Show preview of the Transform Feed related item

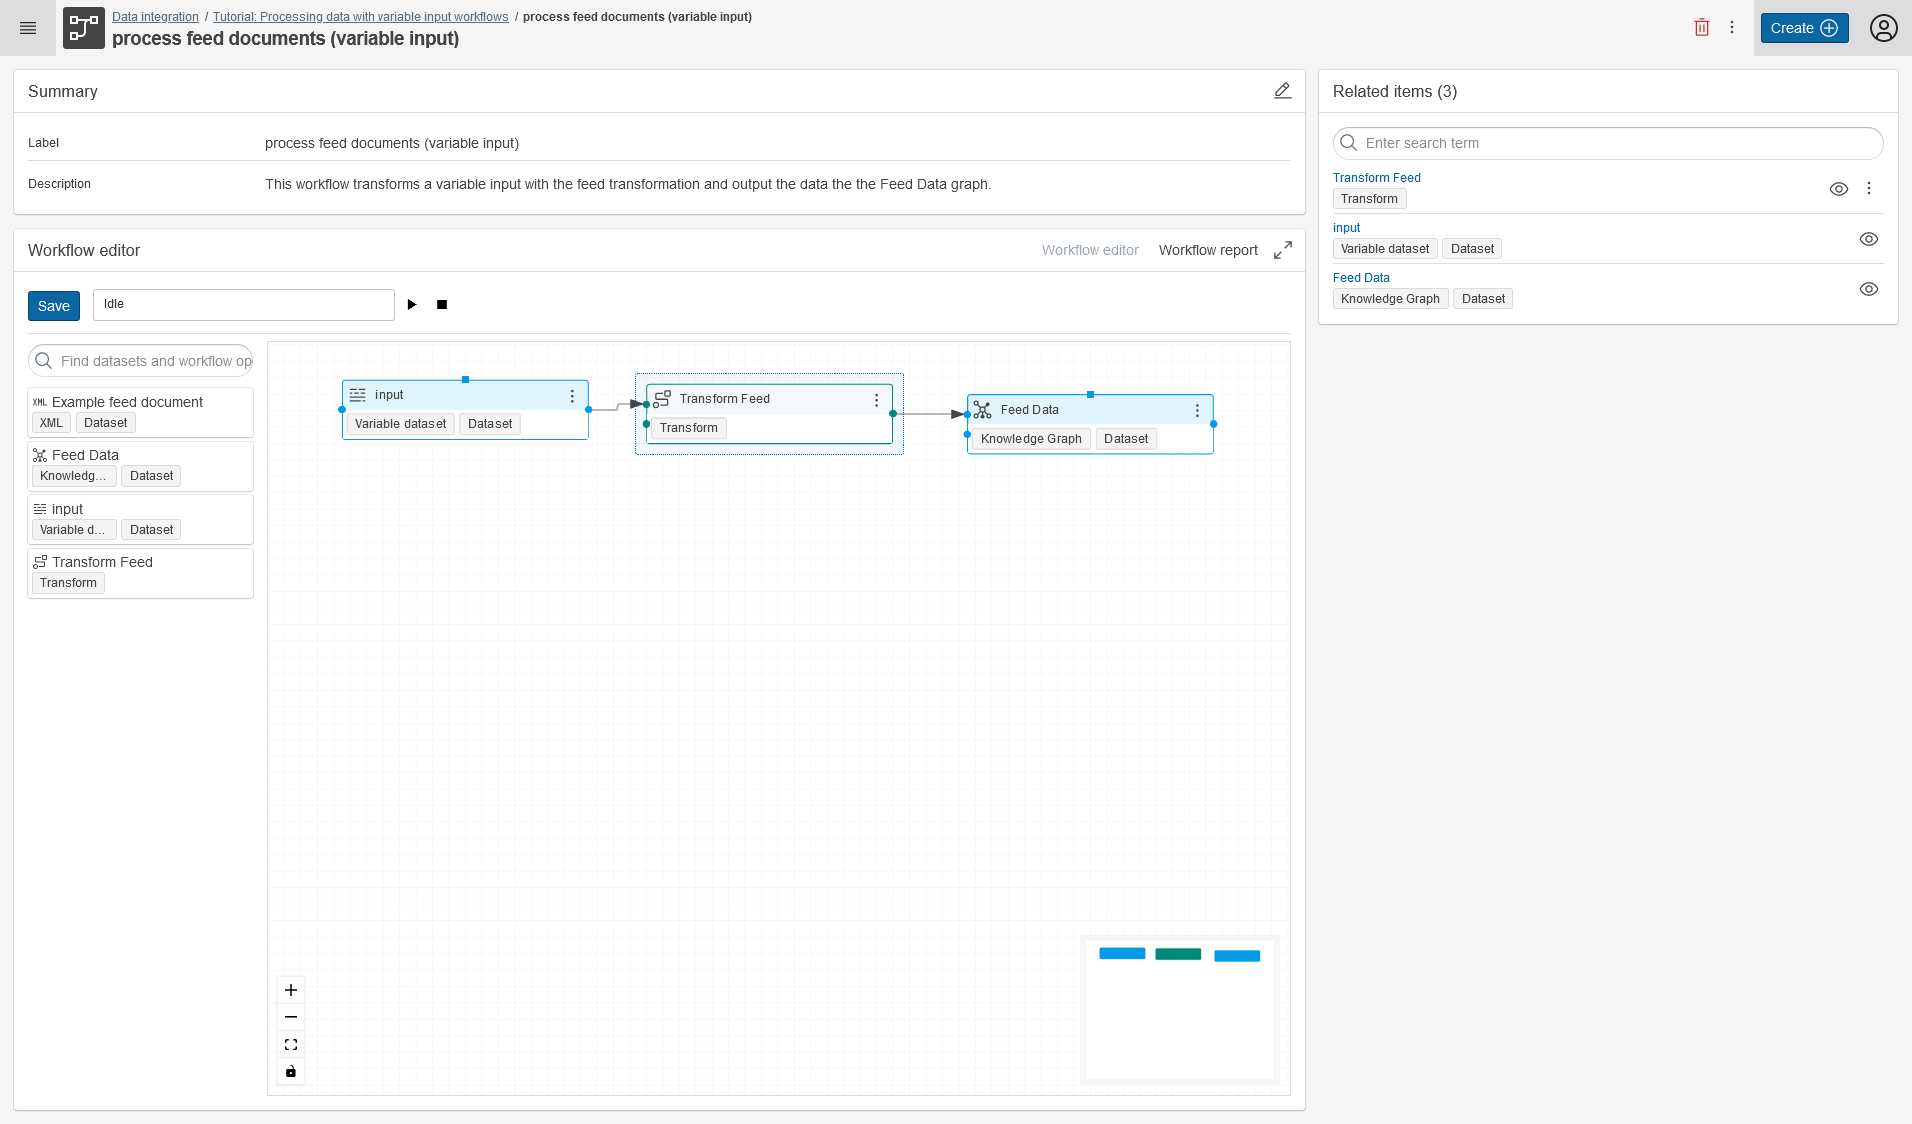tap(1839, 188)
